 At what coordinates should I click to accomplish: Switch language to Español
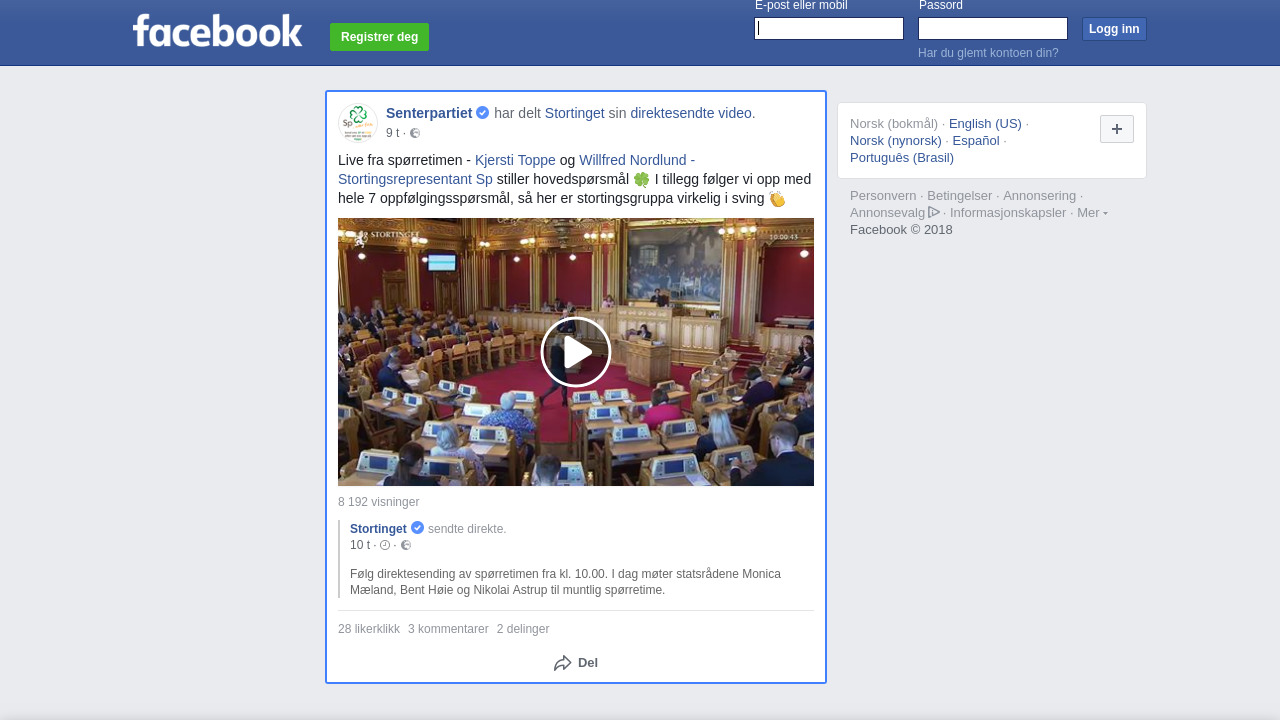976,141
